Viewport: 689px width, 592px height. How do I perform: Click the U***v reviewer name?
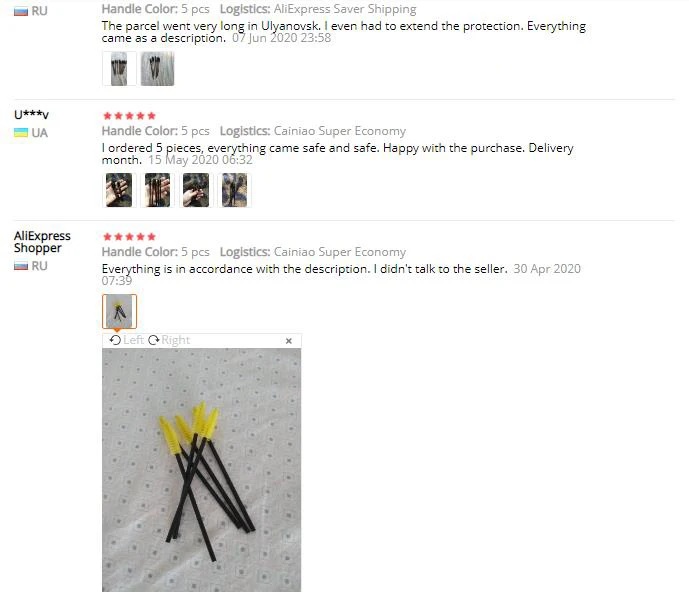pyautogui.click(x=31, y=115)
